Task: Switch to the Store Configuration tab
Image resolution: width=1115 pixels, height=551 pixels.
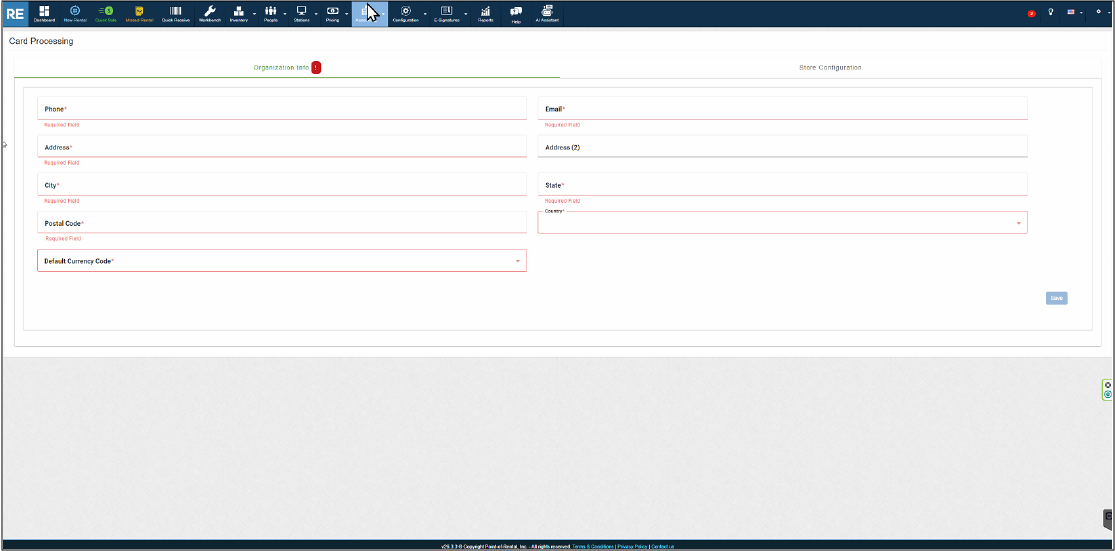Action: pos(830,67)
